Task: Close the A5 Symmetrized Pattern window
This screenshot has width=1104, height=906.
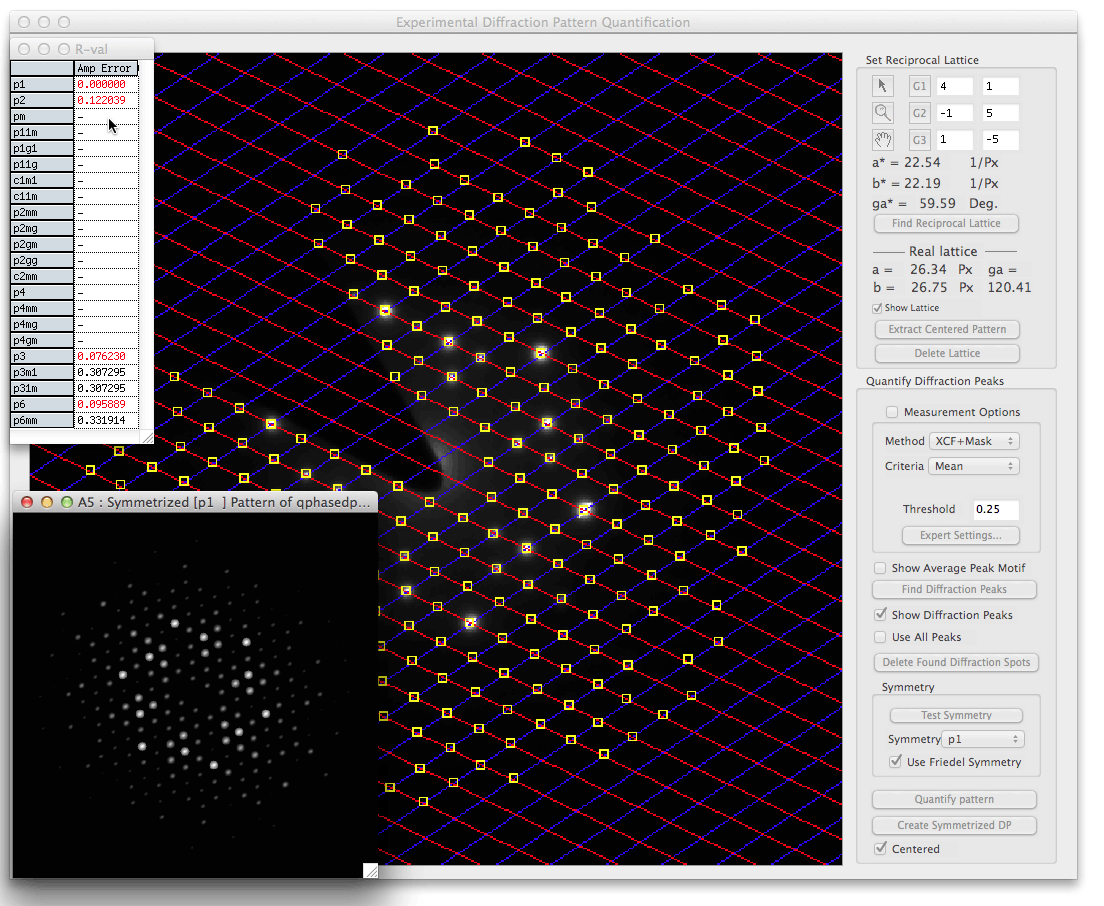Action: 27,502
